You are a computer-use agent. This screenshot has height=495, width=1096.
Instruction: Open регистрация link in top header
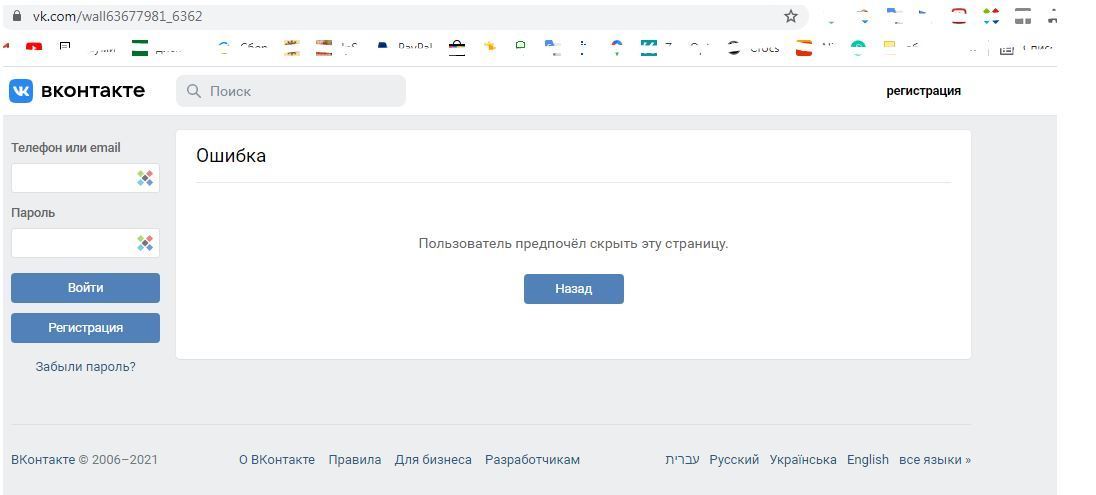click(x=923, y=91)
